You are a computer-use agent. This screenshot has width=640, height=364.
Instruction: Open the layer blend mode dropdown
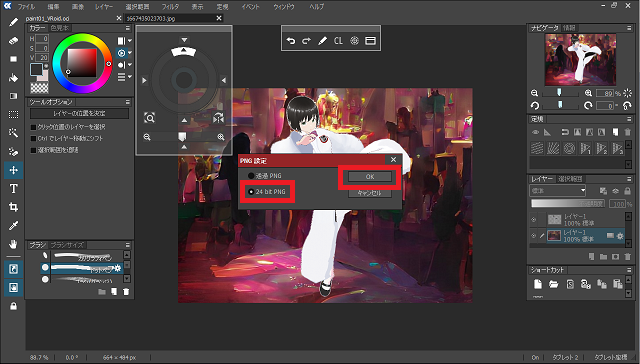(x=558, y=191)
